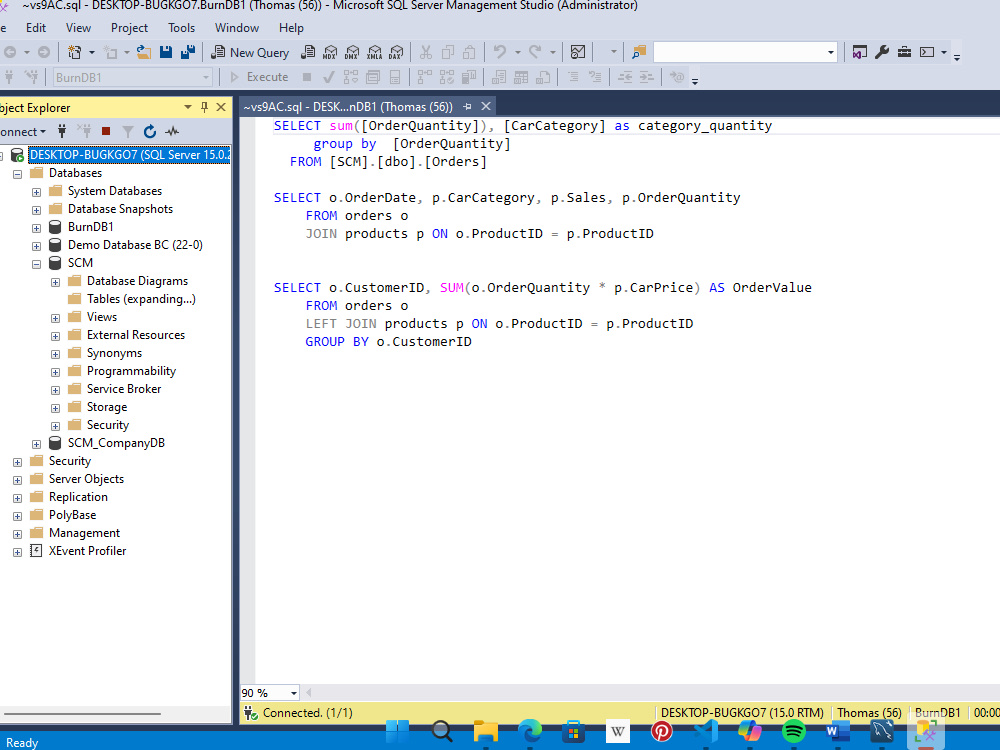
Task: Expand the BurnDB1 database node
Action: [x=36, y=228]
